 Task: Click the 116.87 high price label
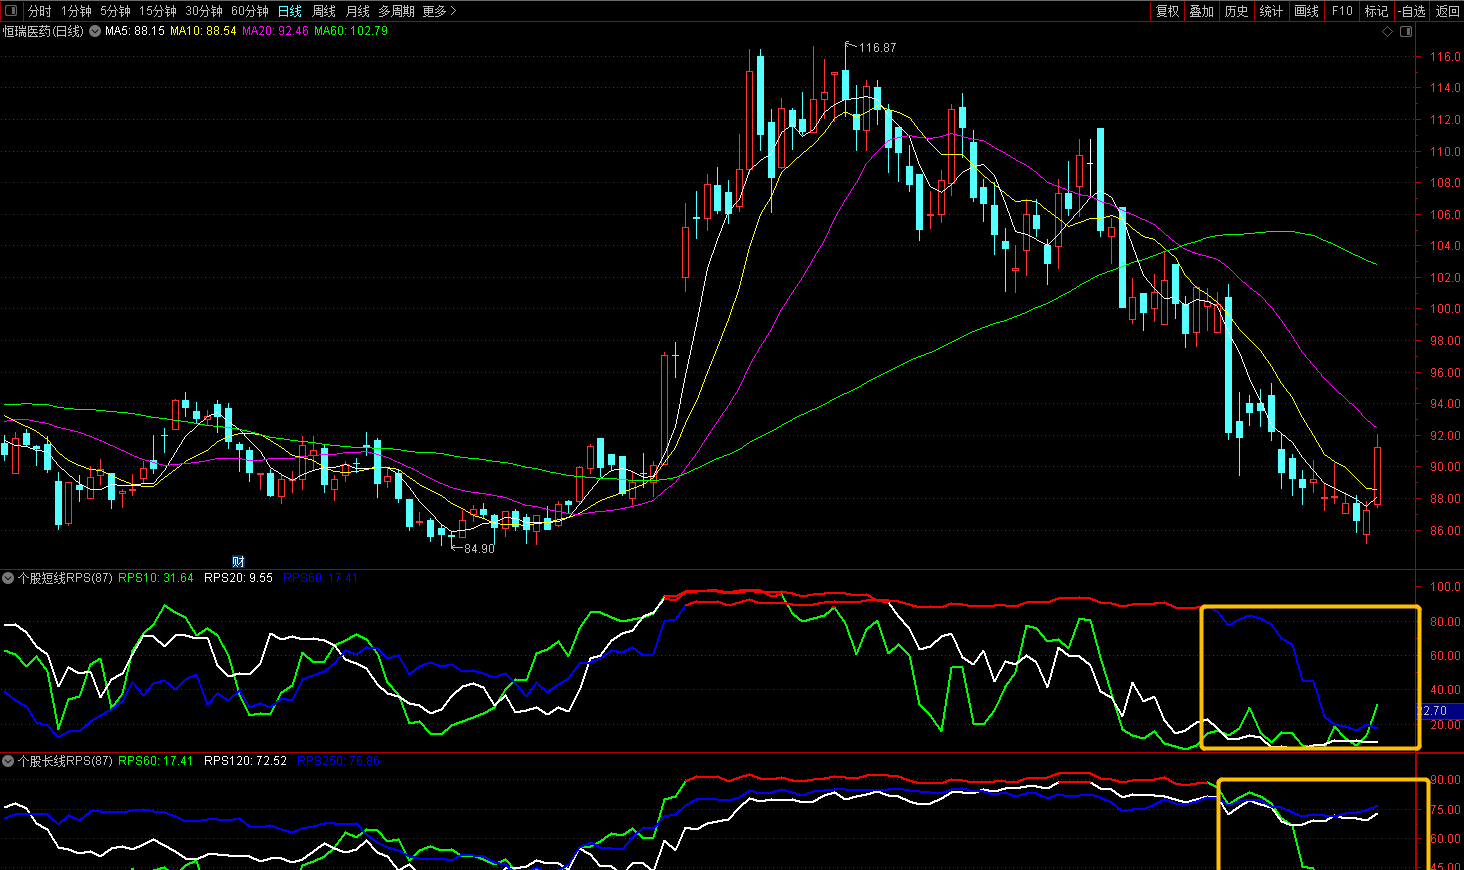(x=877, y=48)
